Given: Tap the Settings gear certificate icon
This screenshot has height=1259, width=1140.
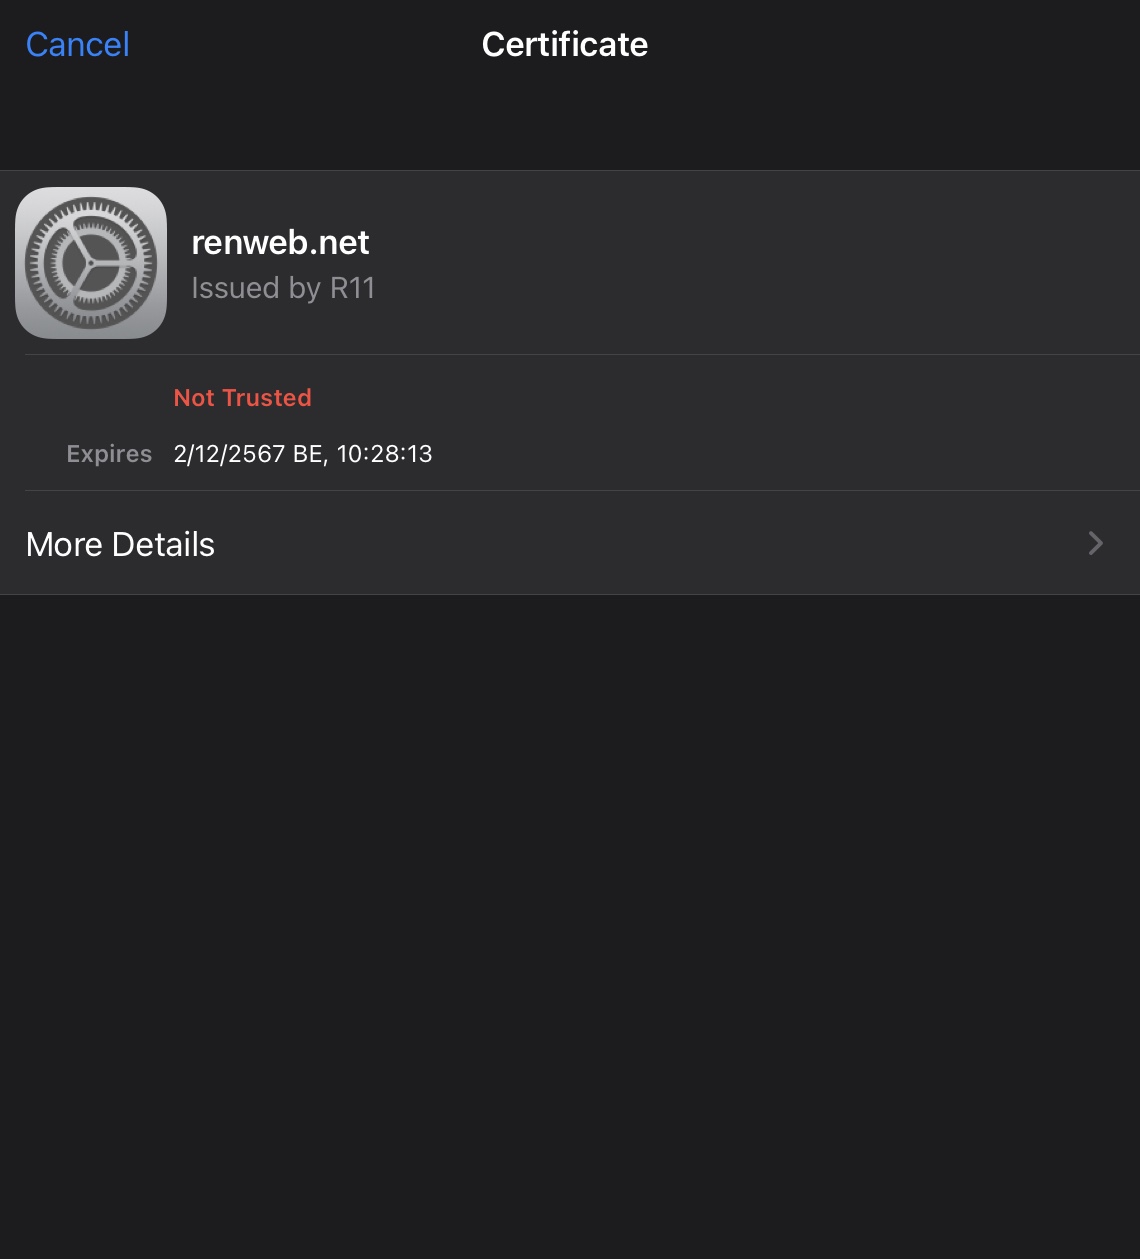Looking at the screenshot, I should pyautogui.click(x=91, y=263).
